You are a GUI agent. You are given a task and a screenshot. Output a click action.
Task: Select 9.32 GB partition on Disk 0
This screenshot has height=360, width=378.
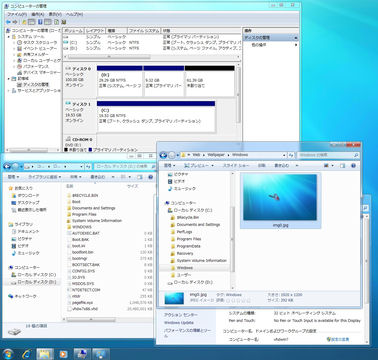(x=164, y=80)
